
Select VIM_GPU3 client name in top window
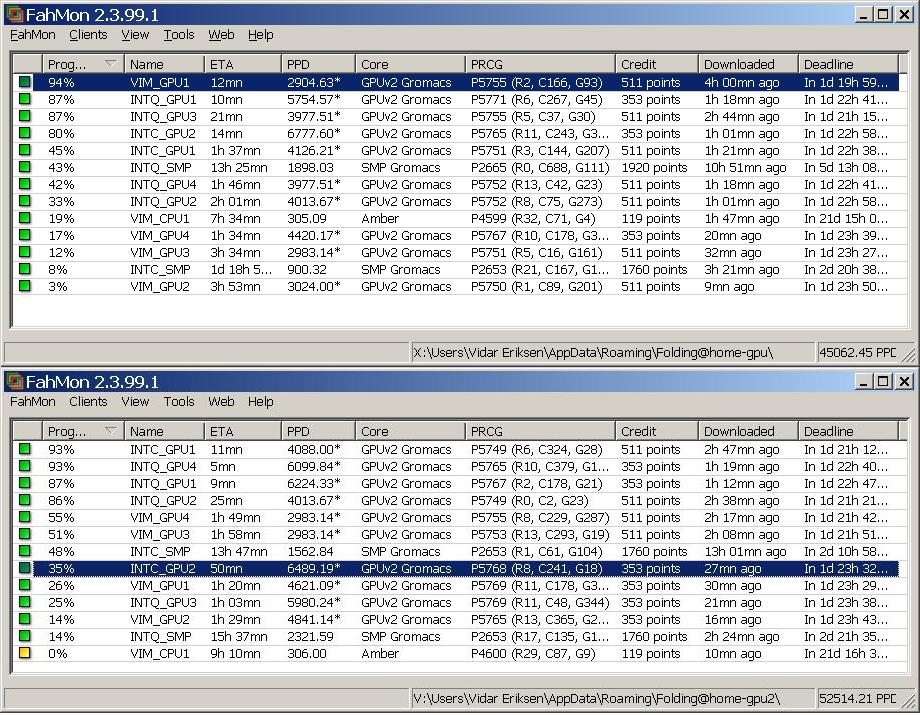point(160,252)
